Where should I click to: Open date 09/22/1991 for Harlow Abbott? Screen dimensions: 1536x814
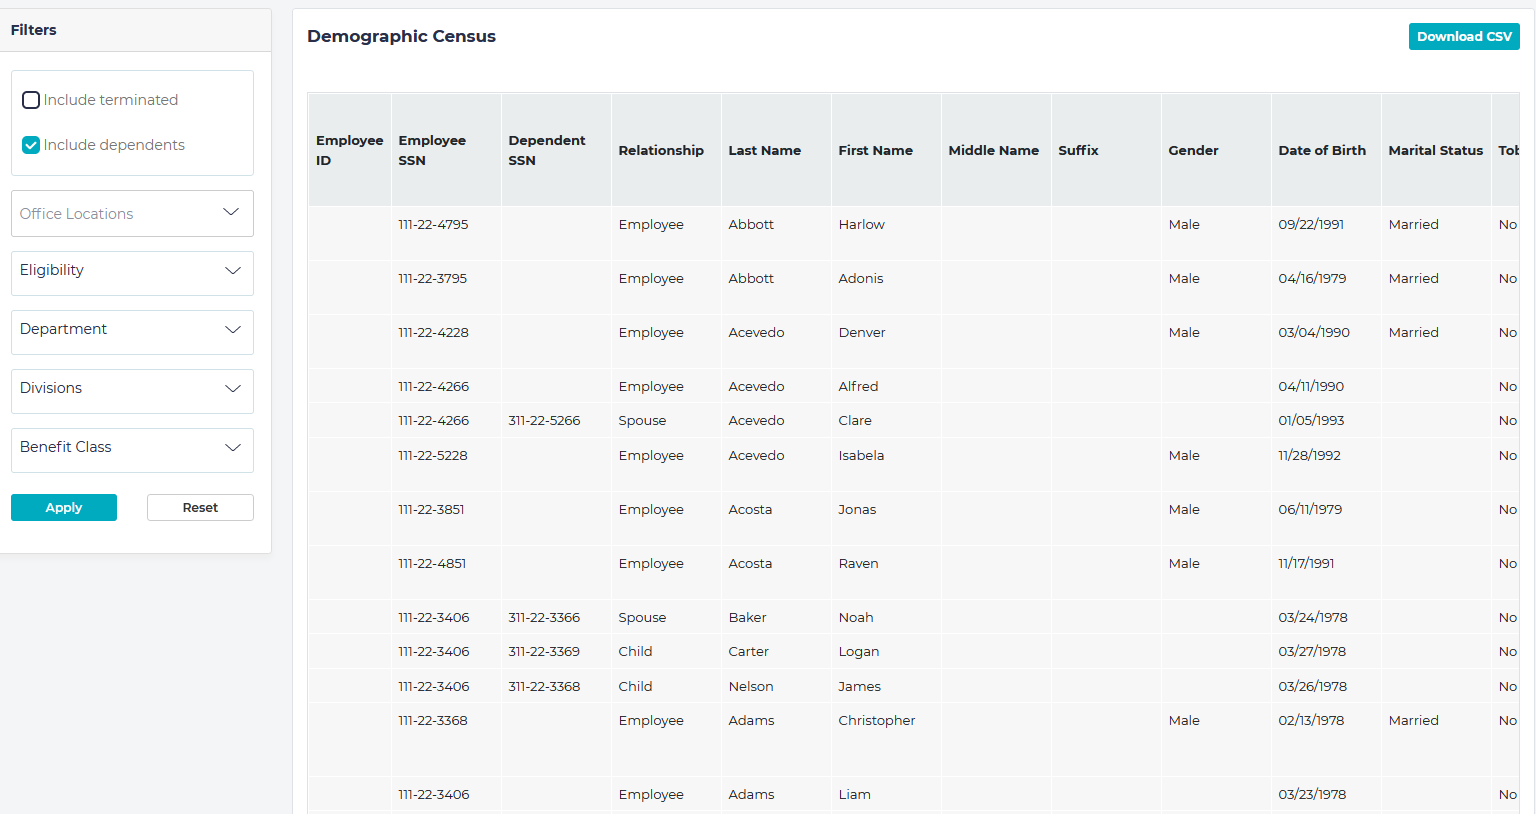click(x=1311, y=224)
